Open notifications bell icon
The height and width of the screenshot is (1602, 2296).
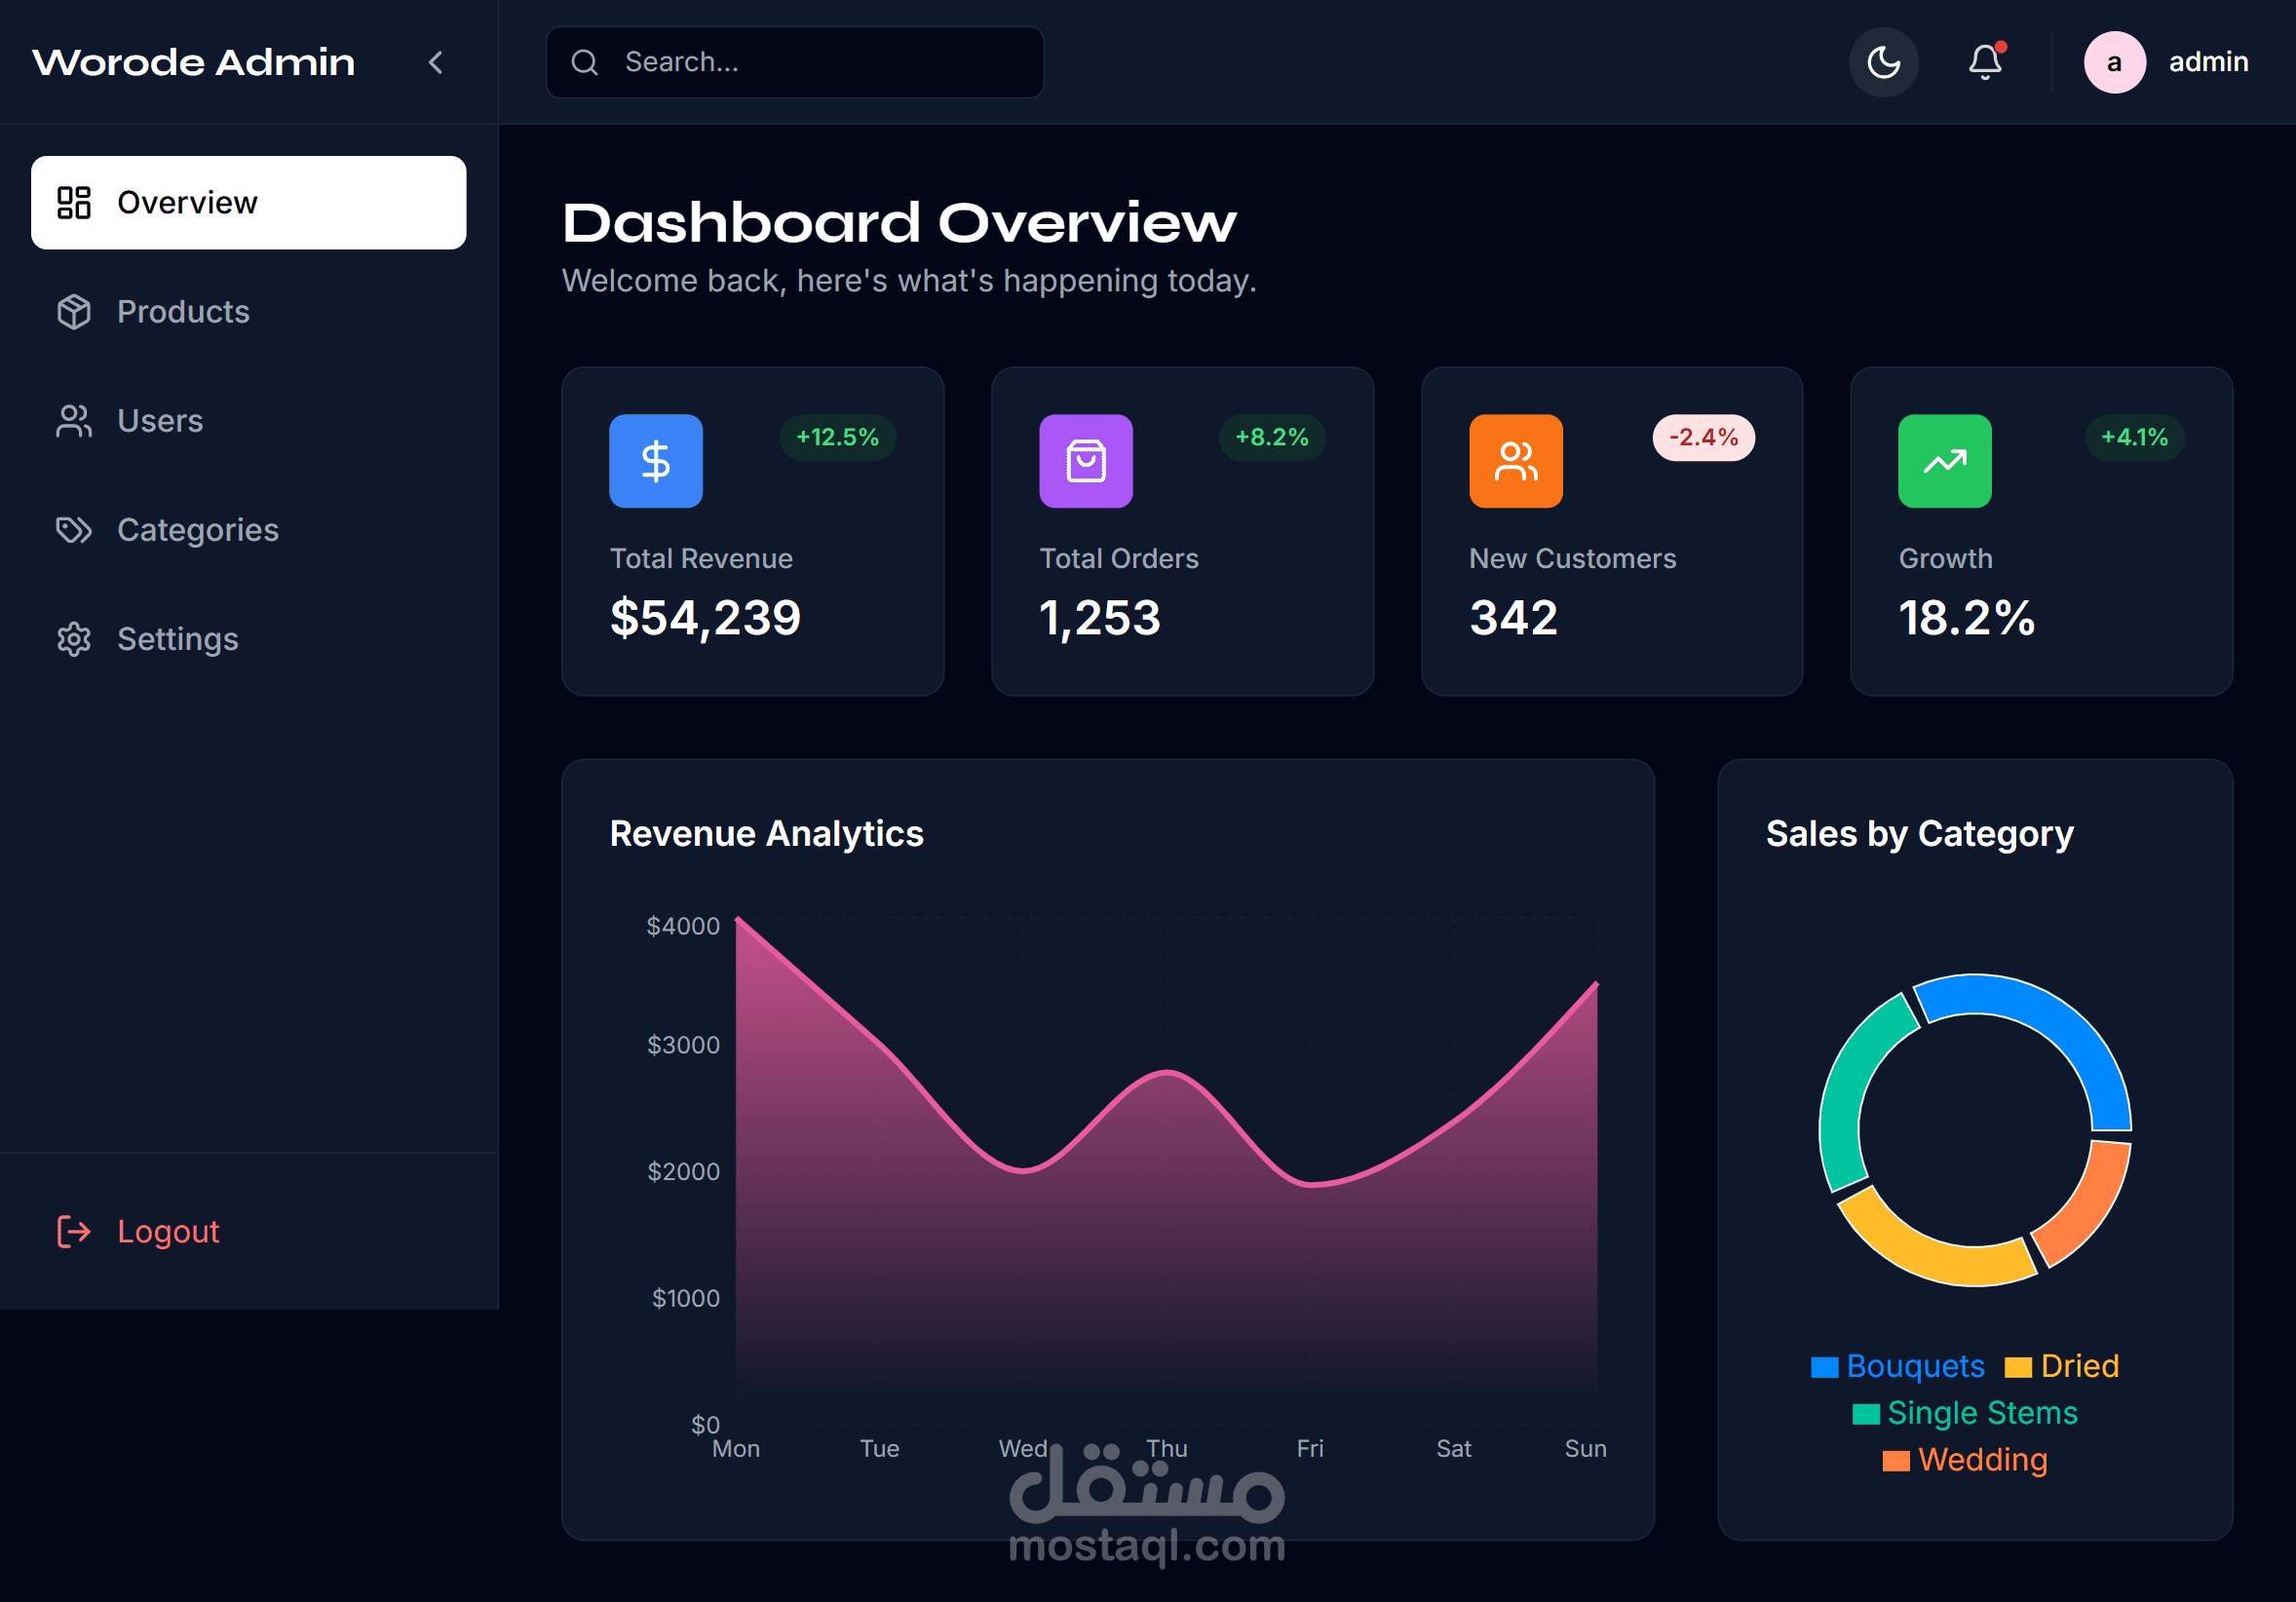tap(1985, 63)
